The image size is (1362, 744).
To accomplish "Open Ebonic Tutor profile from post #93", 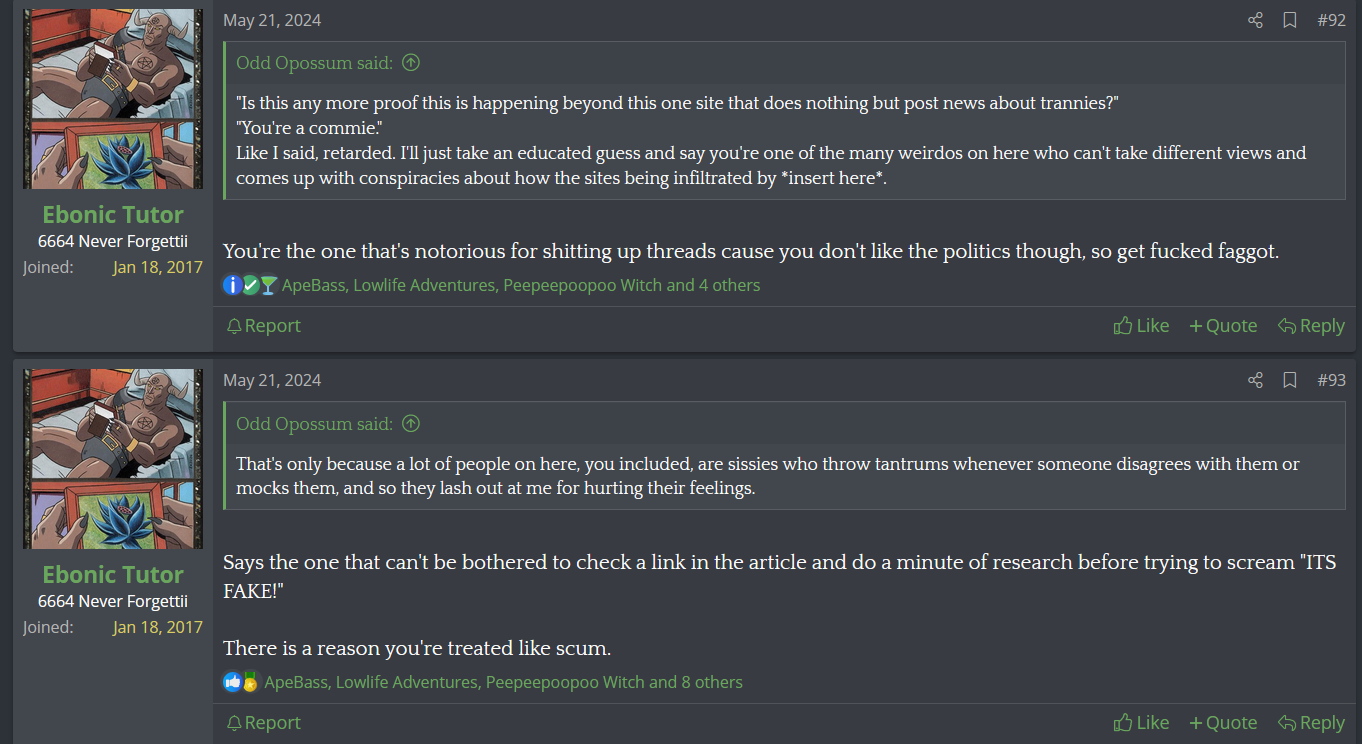I will click(x=113, y=574).
